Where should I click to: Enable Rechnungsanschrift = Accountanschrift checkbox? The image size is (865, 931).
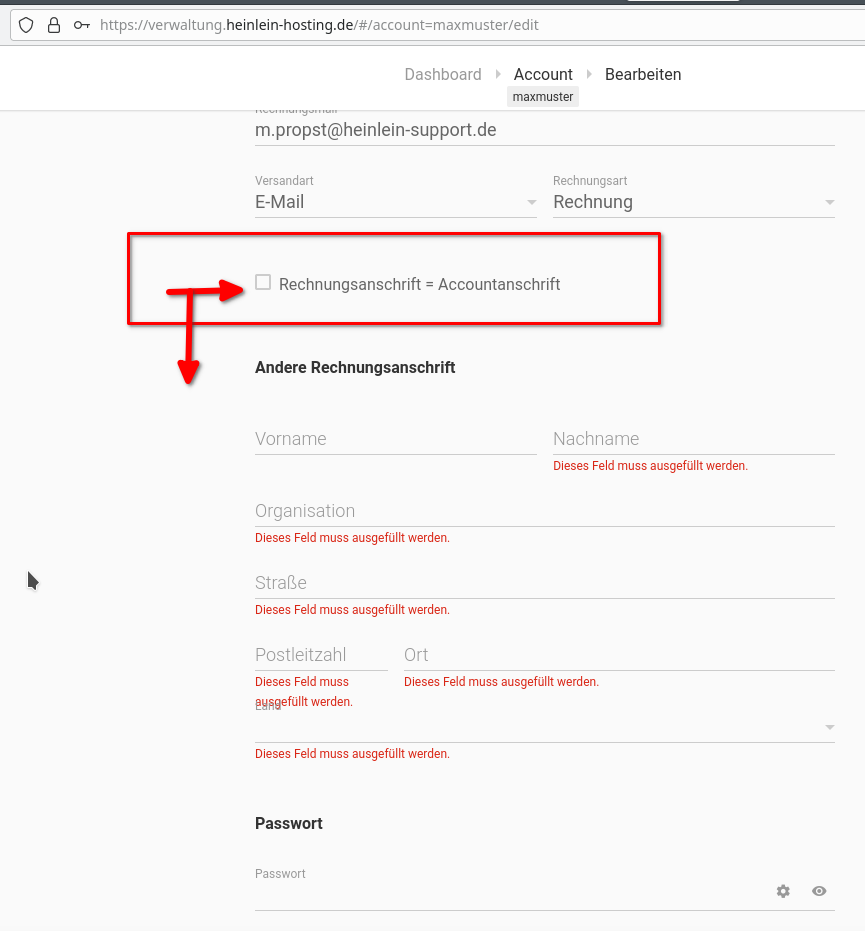(x=263, y=283)
